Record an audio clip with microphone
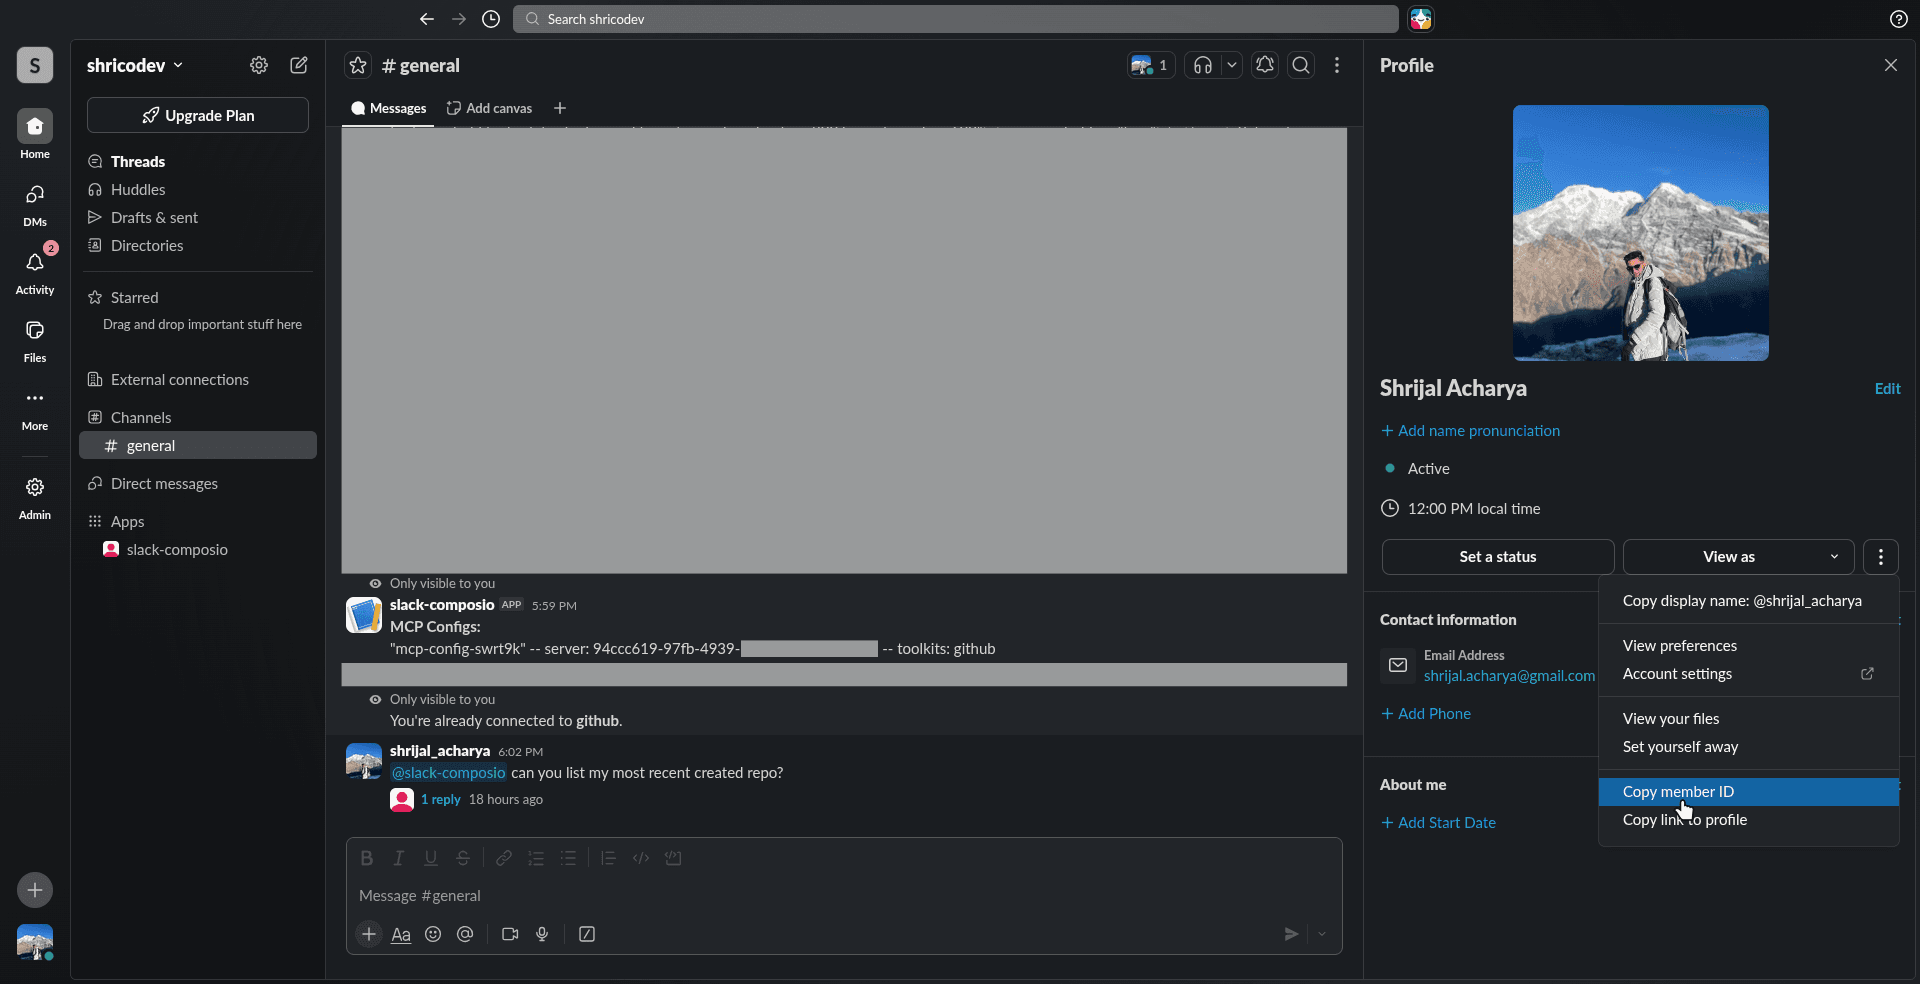Screen dimensions: 1920x984 (542, 934)
